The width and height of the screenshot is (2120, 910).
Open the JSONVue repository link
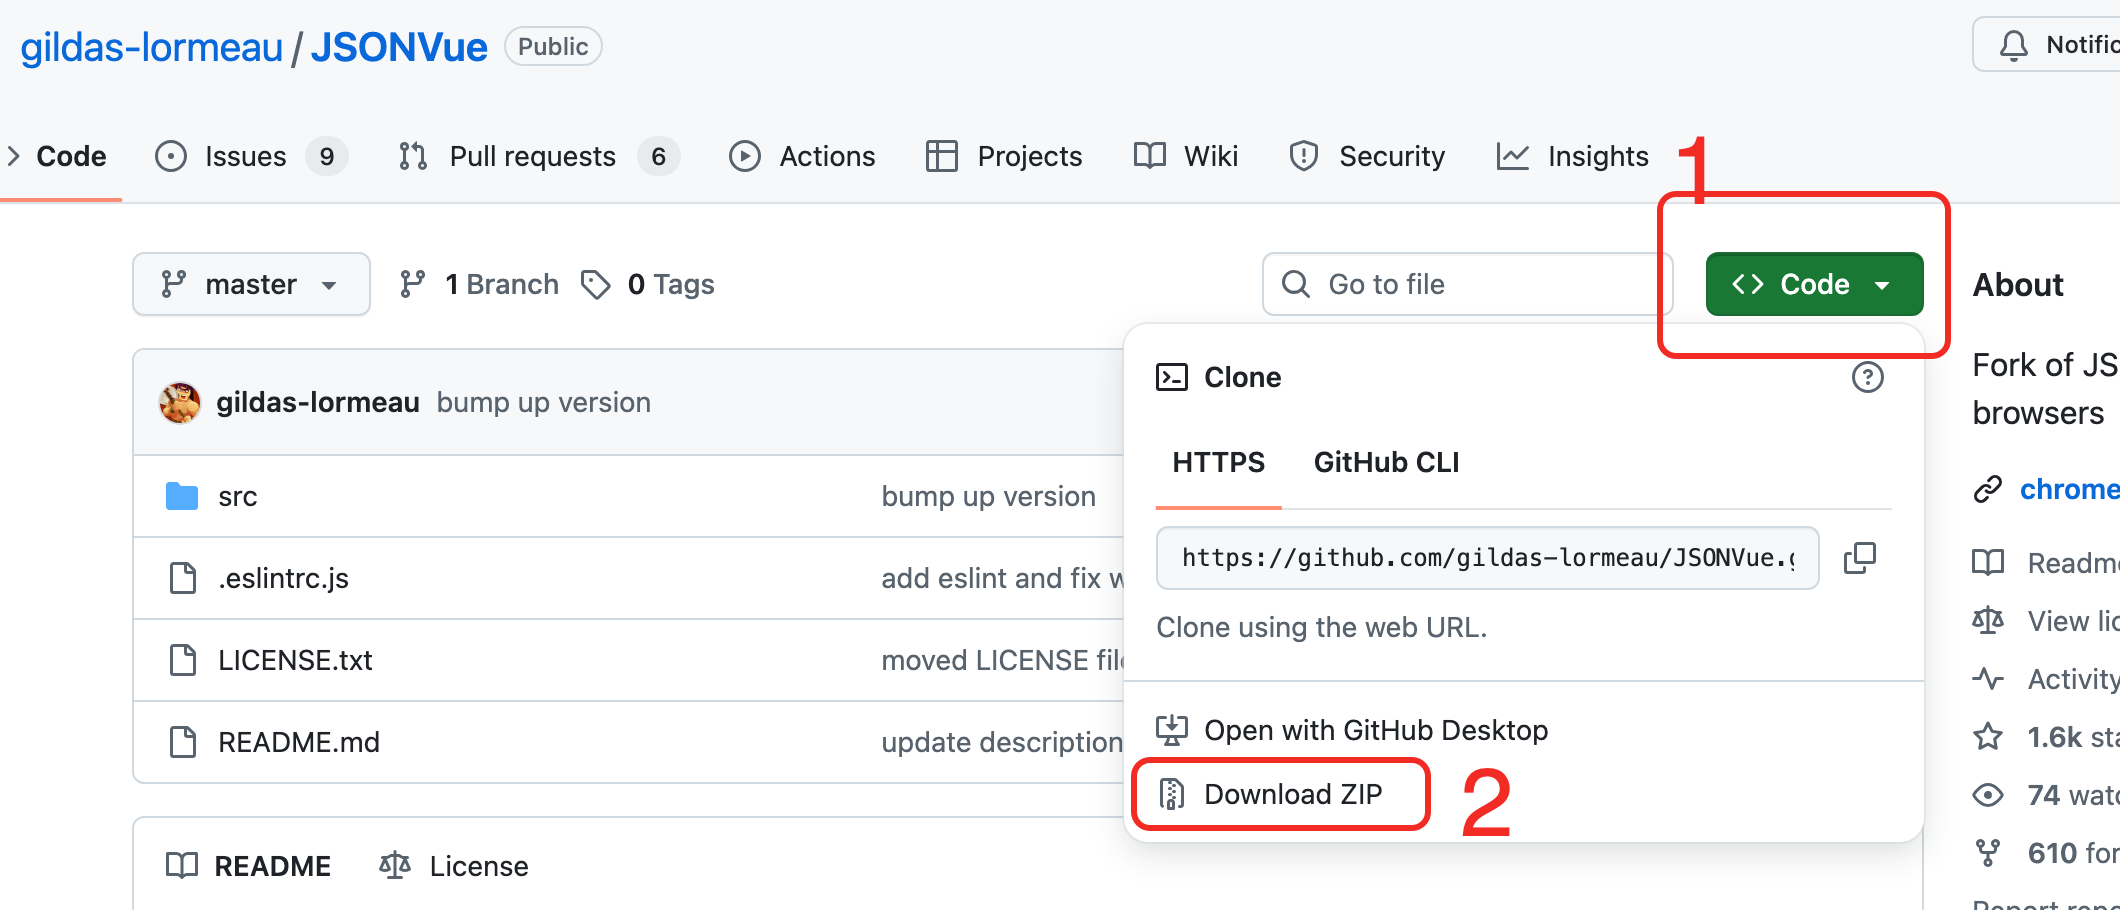(x=399, y=47)
